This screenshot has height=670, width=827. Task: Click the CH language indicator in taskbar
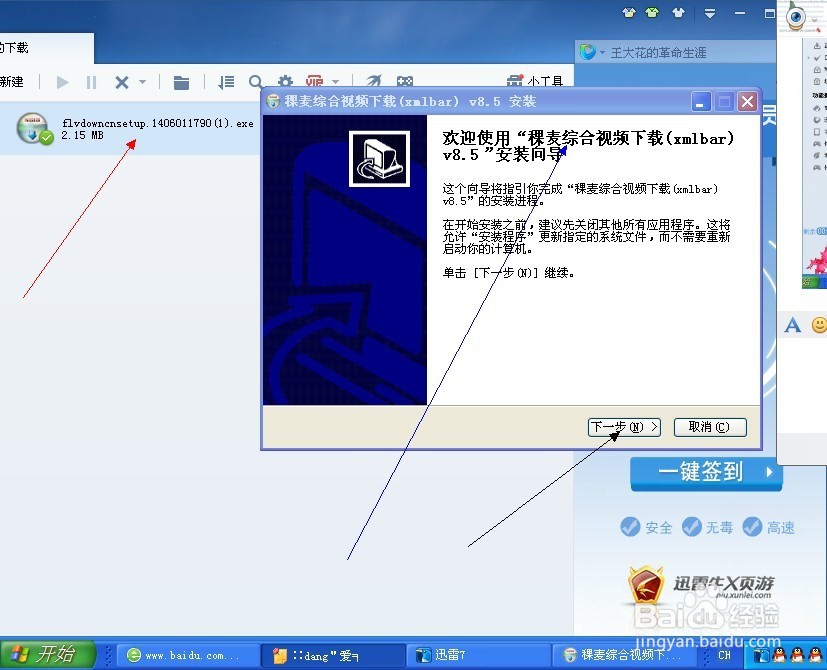pos(724,655)
